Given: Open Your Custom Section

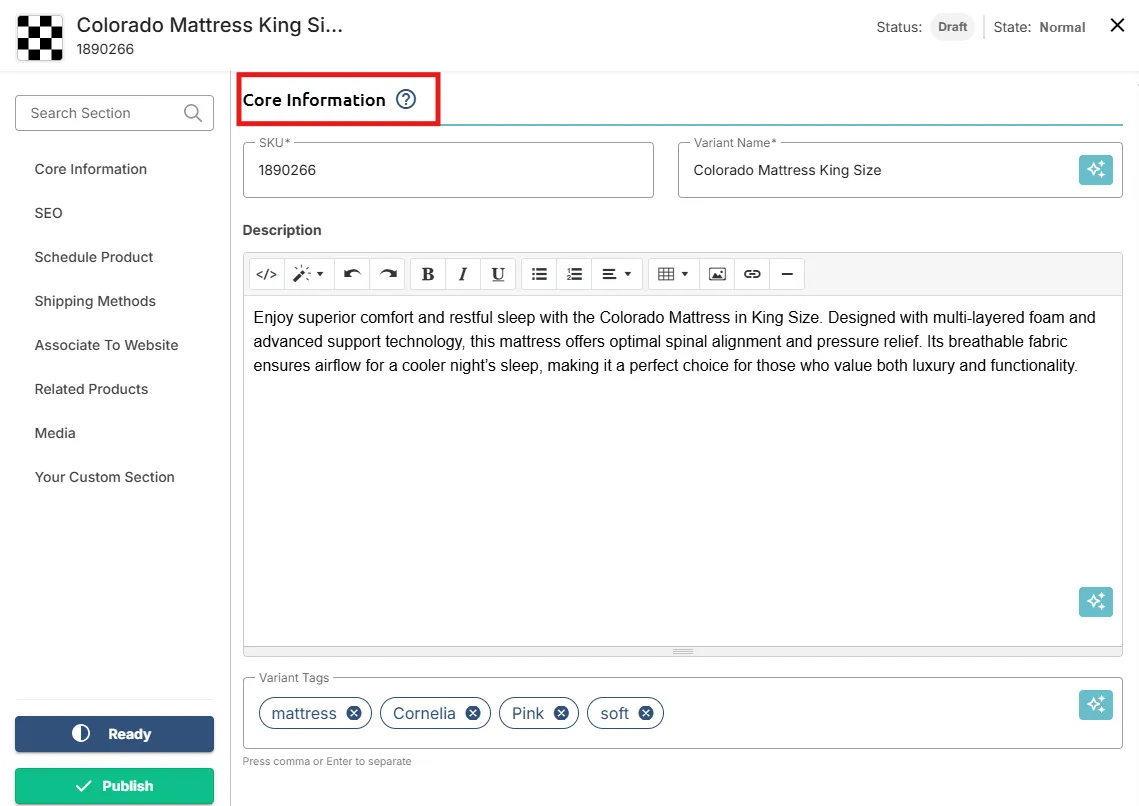Looking at the screenshot, I should click(105, 477).
